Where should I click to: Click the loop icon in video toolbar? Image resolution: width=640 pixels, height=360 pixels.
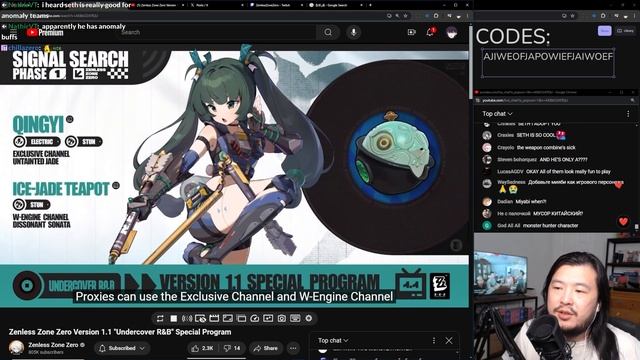pyautogui.click(x=160, y=318)
